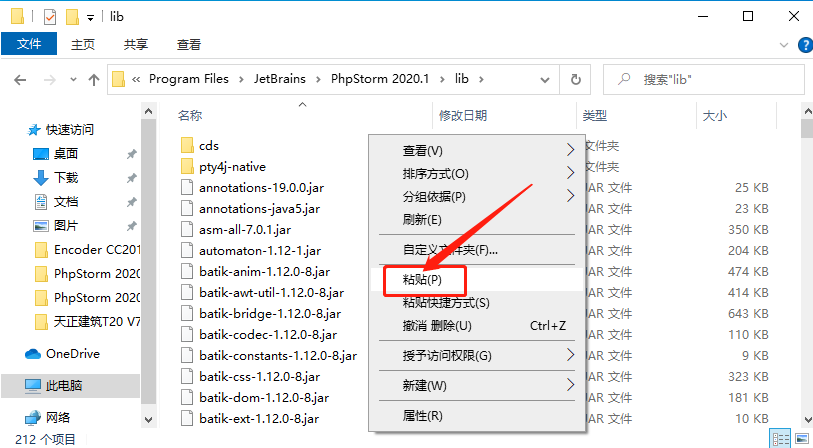Select the pty4j-native folder
Image resolution: width=813 pixels, height=448 pixels.
(232, 167)
